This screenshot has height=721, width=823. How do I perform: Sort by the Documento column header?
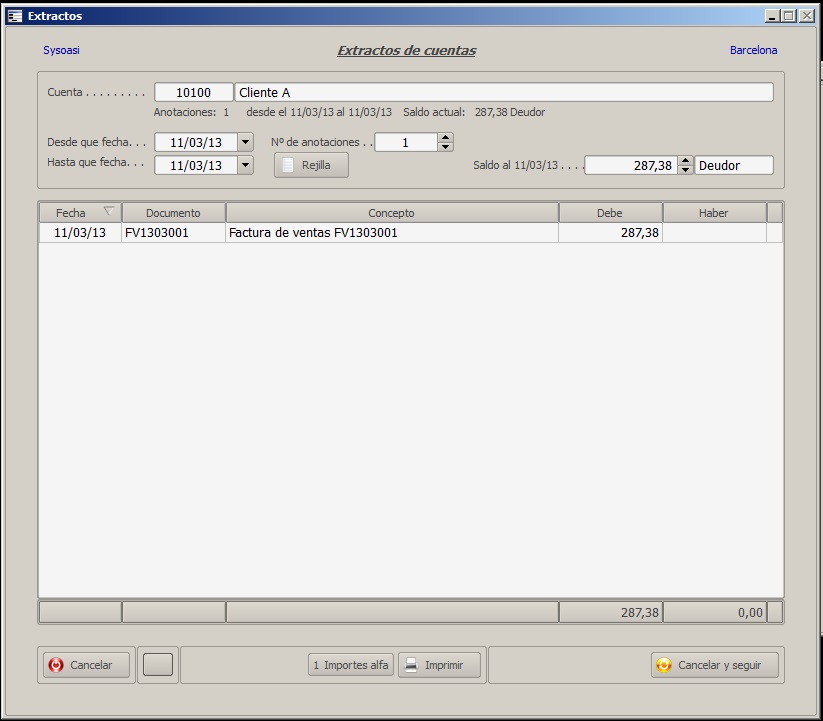tap(174, 213)
